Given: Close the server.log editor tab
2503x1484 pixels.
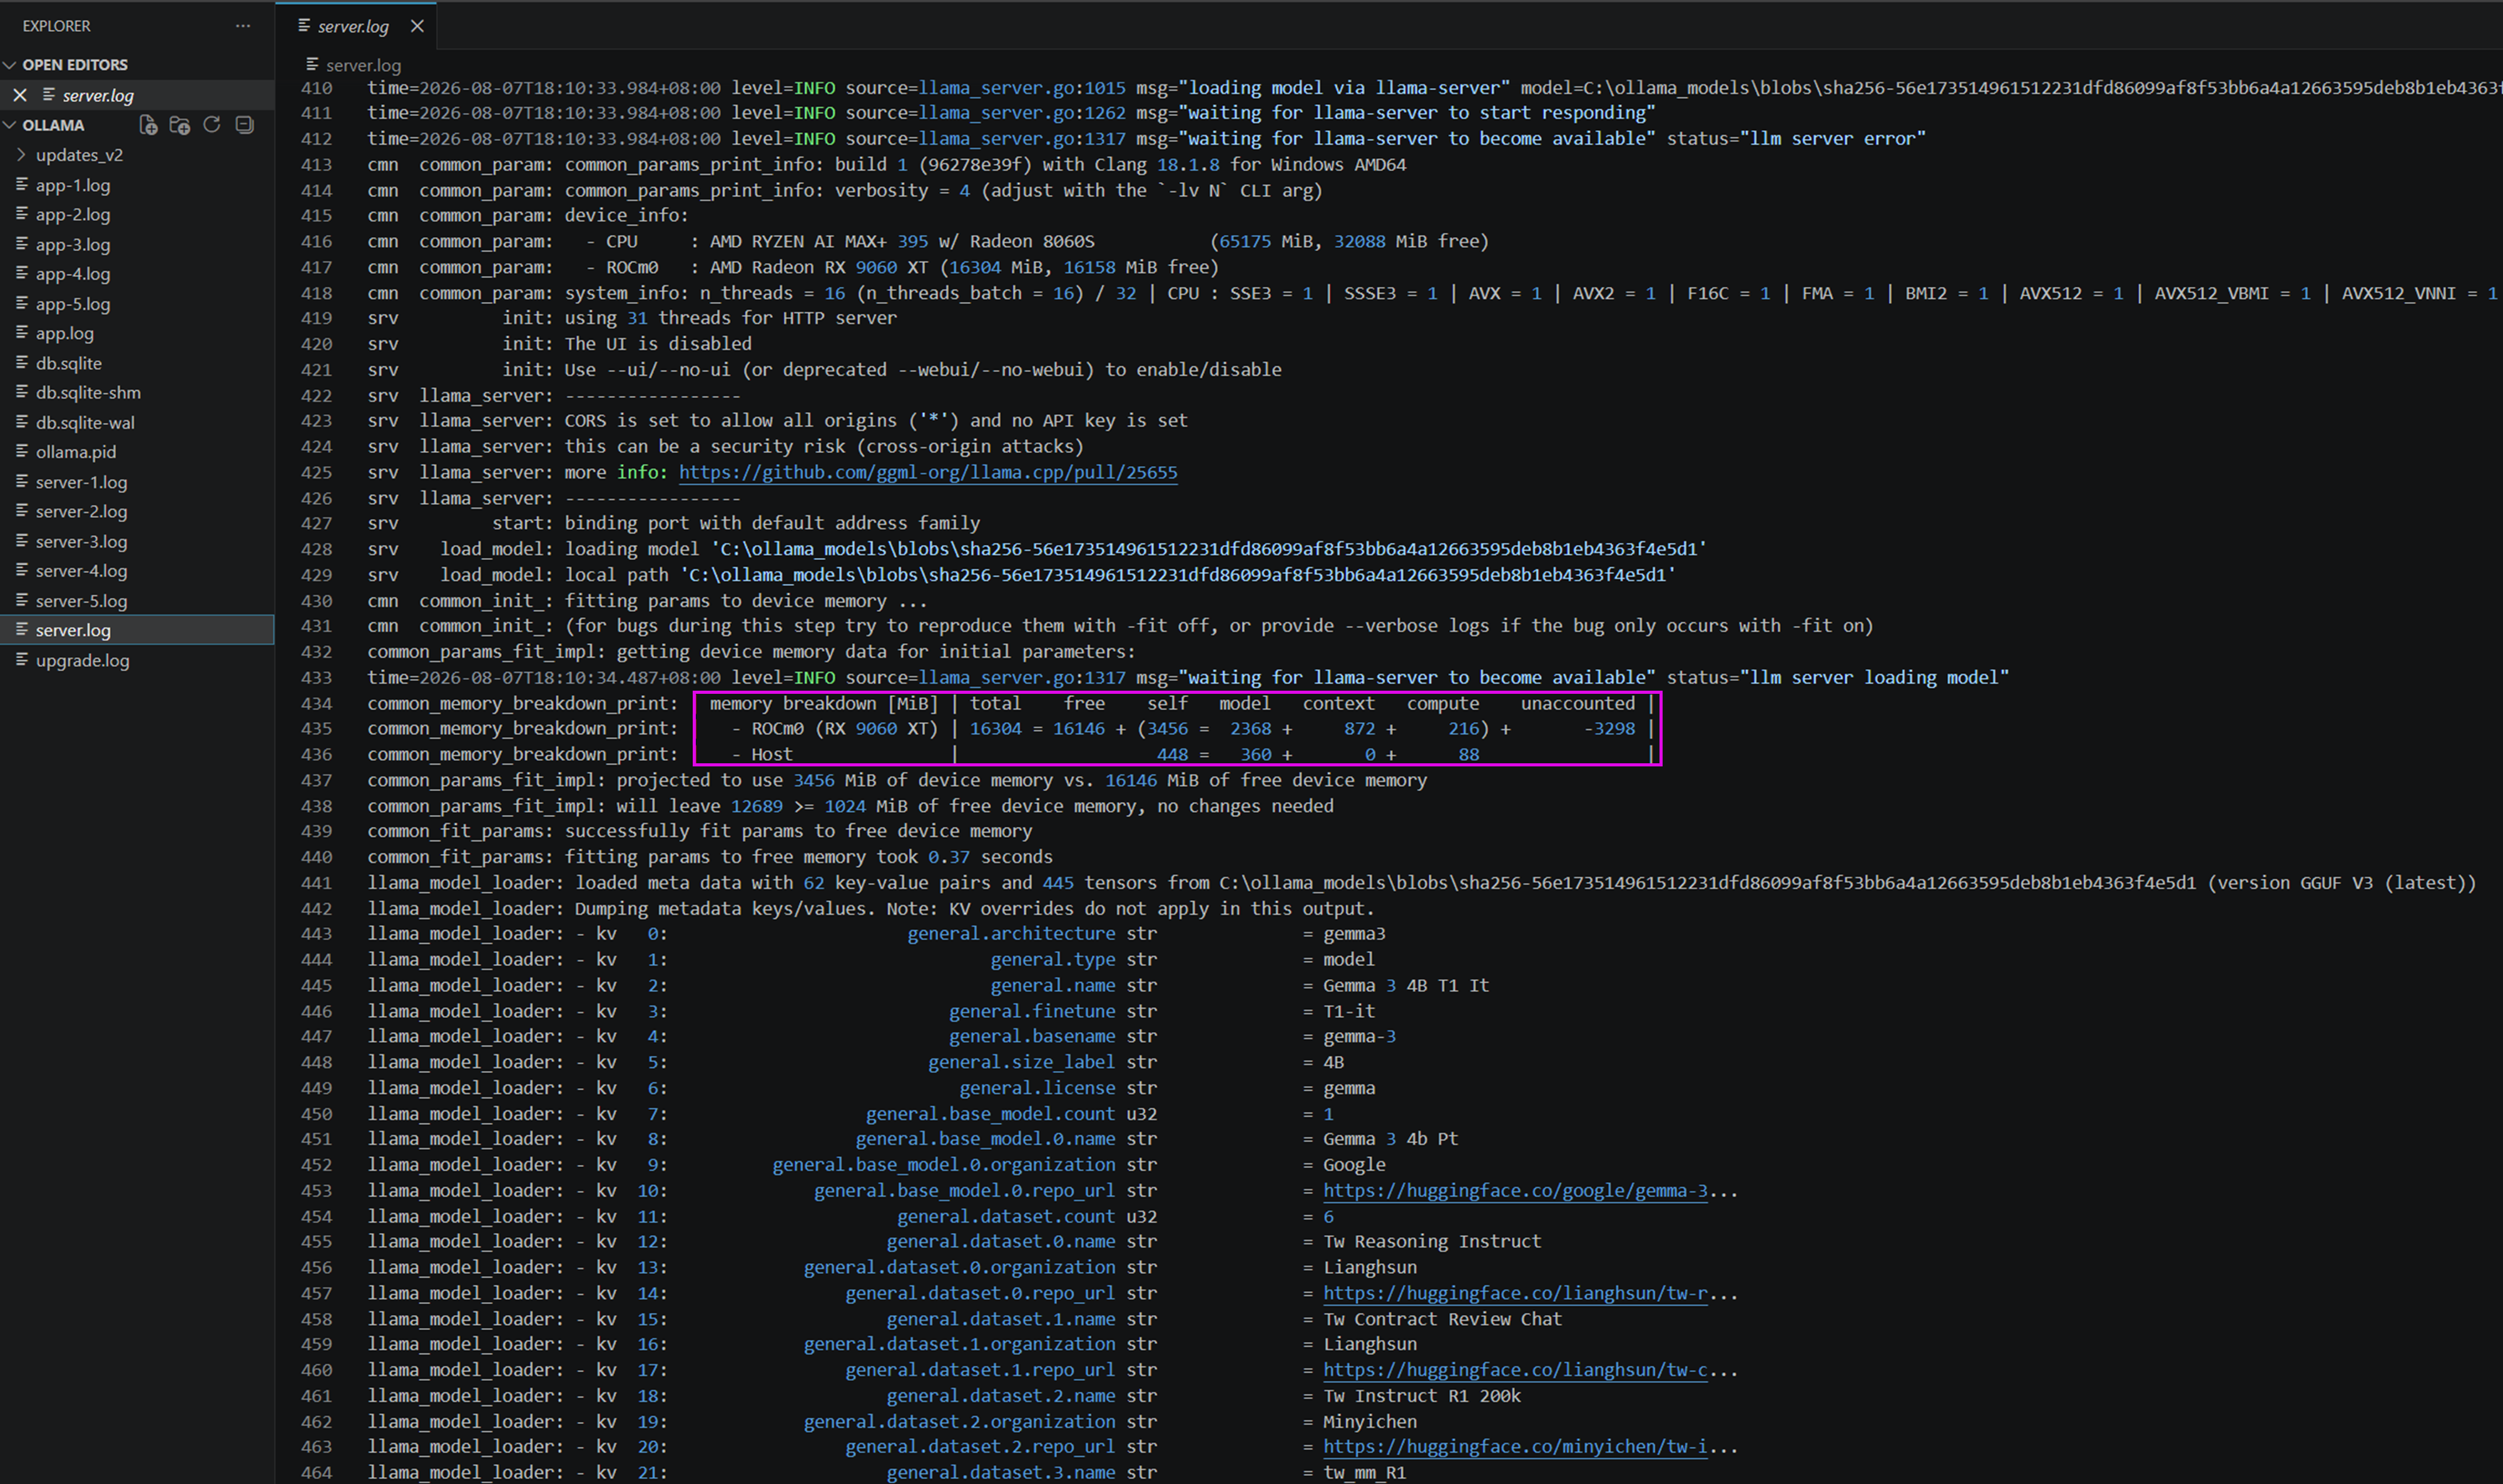Looking at the screenshot, I should tap(417, 26).
